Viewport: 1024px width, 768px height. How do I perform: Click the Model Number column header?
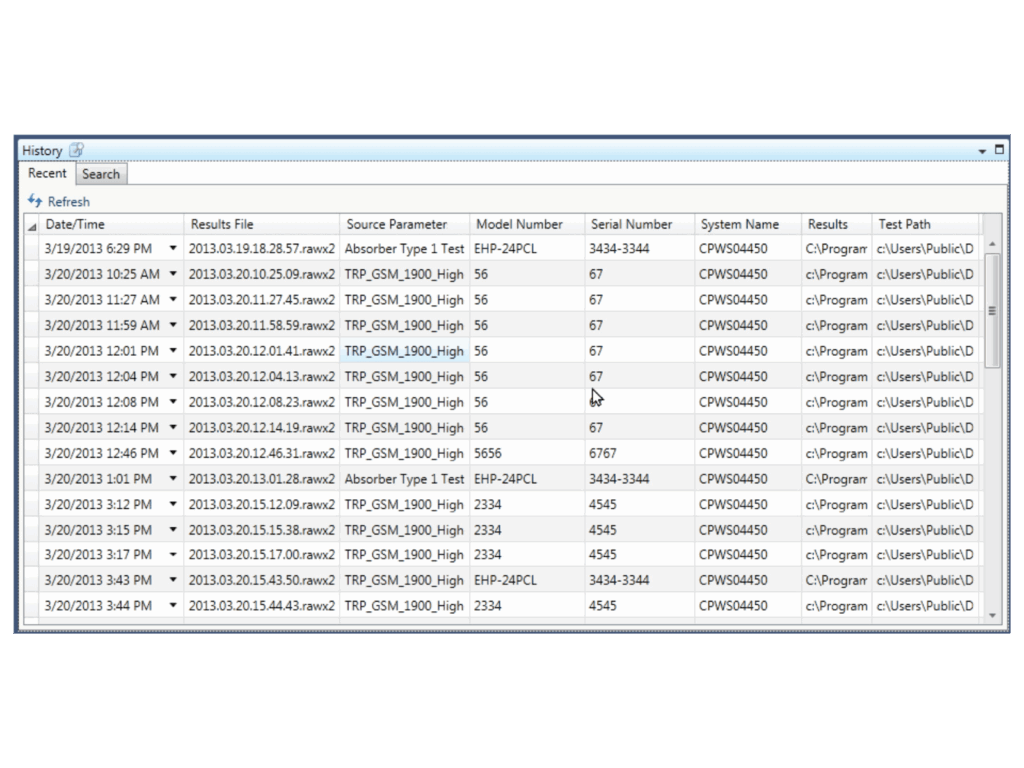520,224
